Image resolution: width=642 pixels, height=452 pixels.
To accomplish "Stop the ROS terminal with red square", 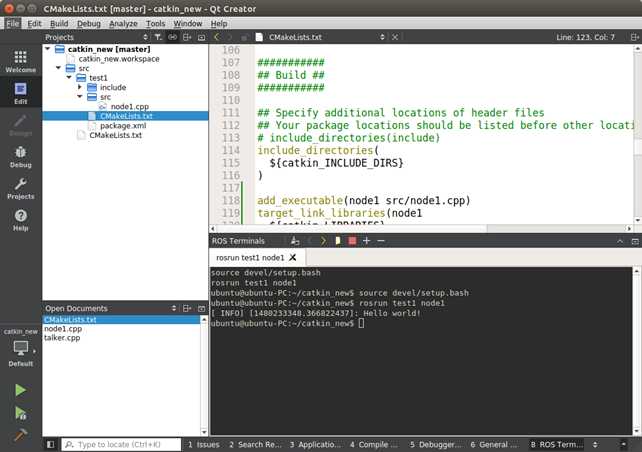I will [352, 241].
